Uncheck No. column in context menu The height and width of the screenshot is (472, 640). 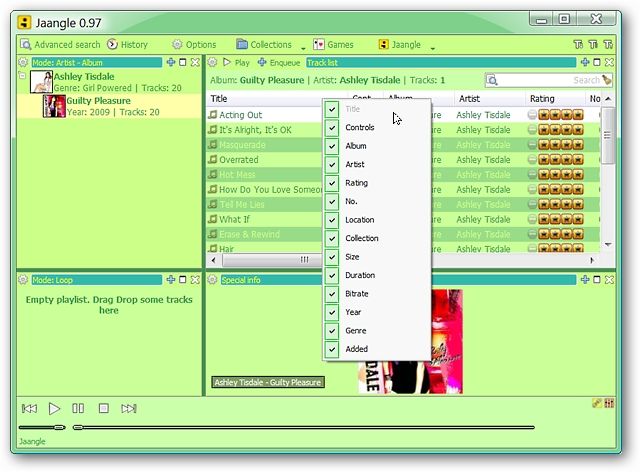coord(376,201)
